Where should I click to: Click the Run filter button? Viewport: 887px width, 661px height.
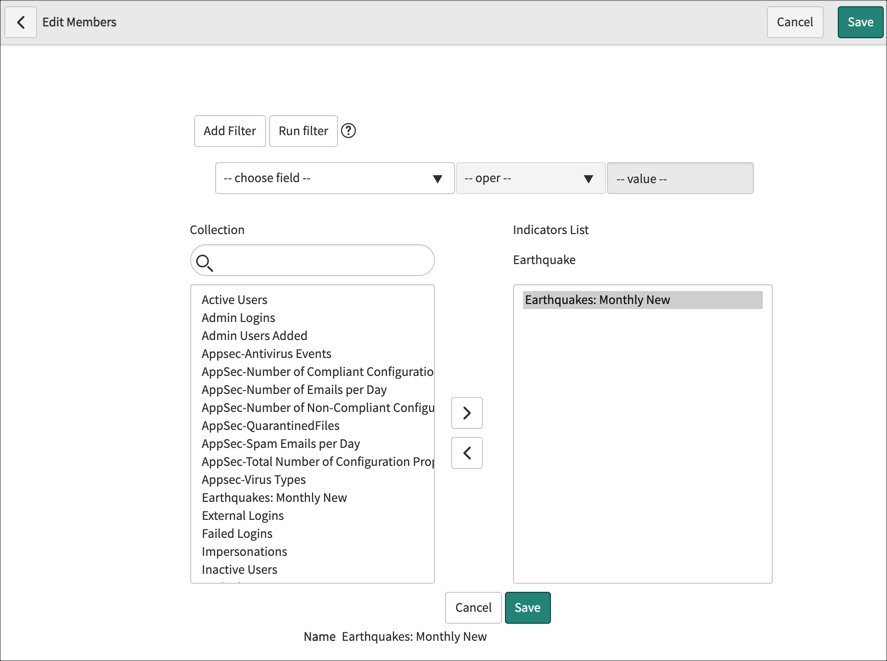303,130
